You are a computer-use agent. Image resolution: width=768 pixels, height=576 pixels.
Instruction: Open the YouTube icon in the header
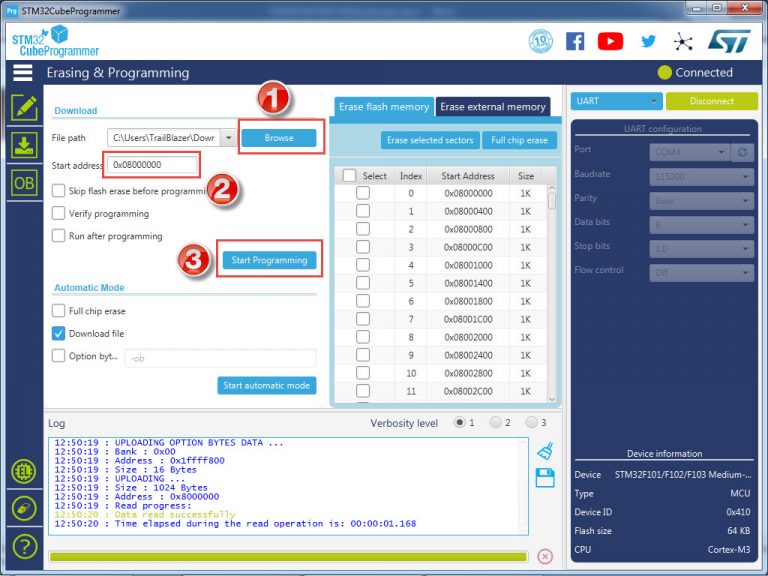(x=610, y=41)
